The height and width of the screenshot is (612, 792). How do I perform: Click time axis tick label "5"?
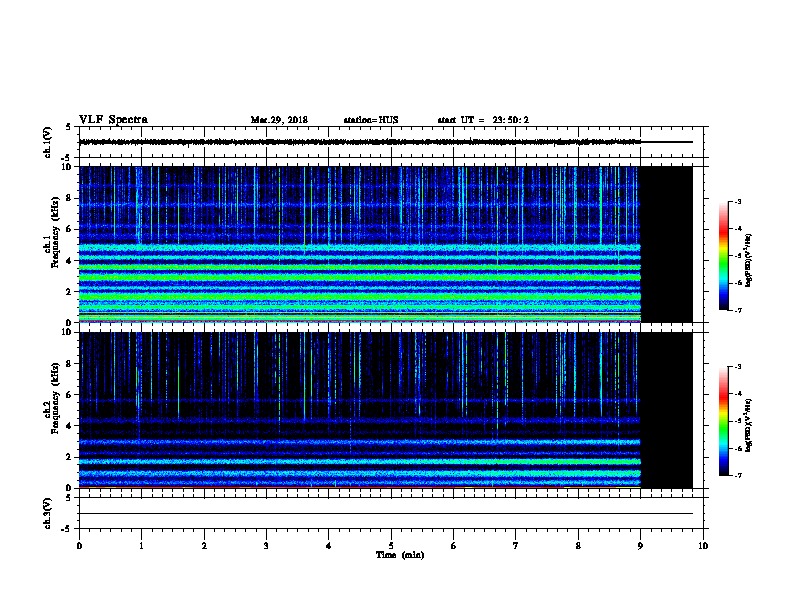391,546
